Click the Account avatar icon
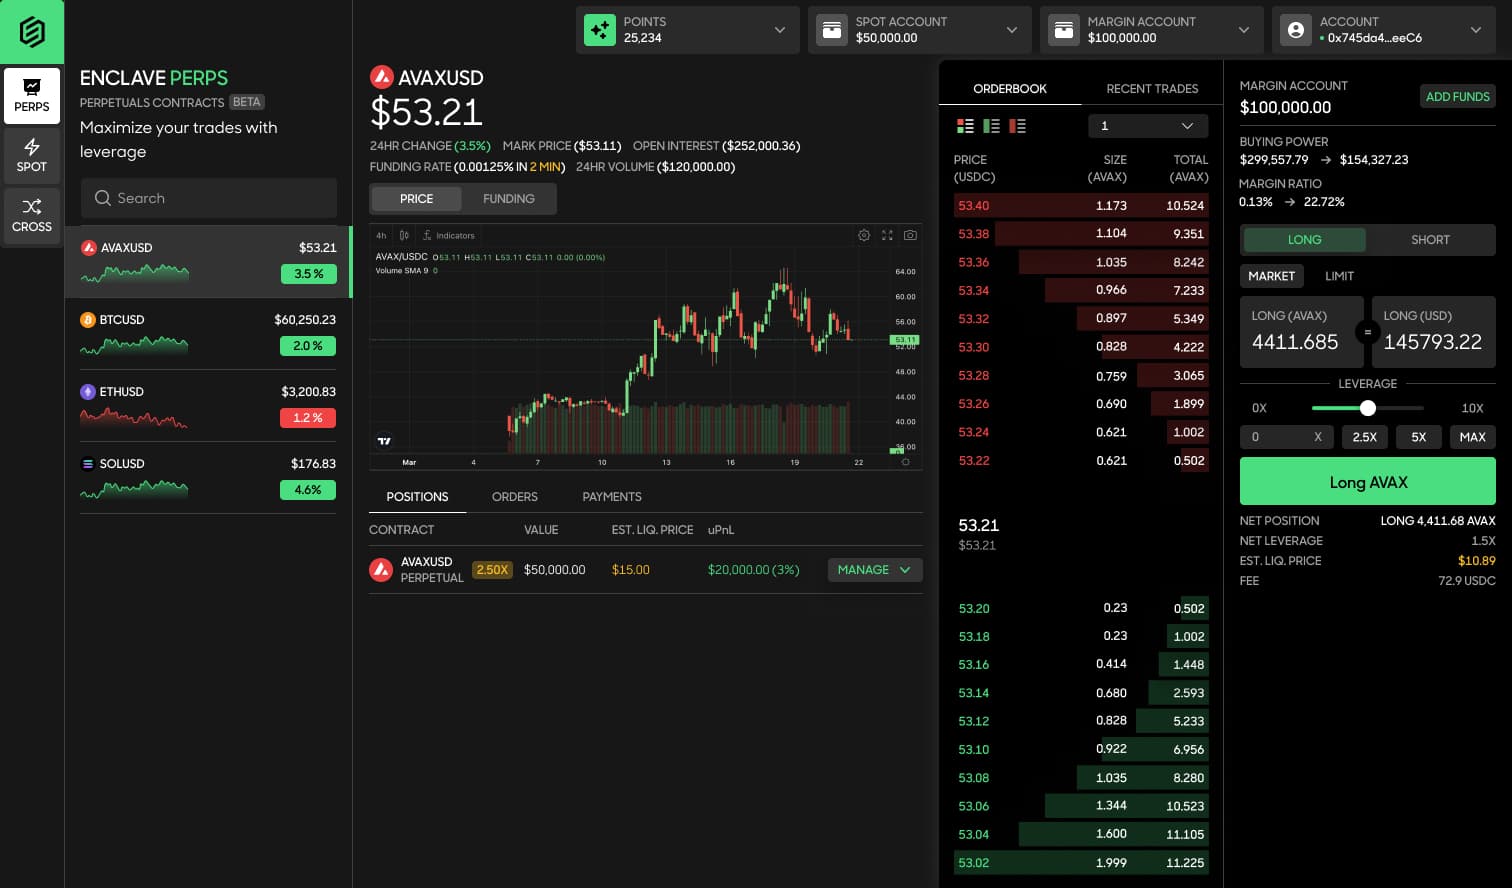 (1296, 30)
